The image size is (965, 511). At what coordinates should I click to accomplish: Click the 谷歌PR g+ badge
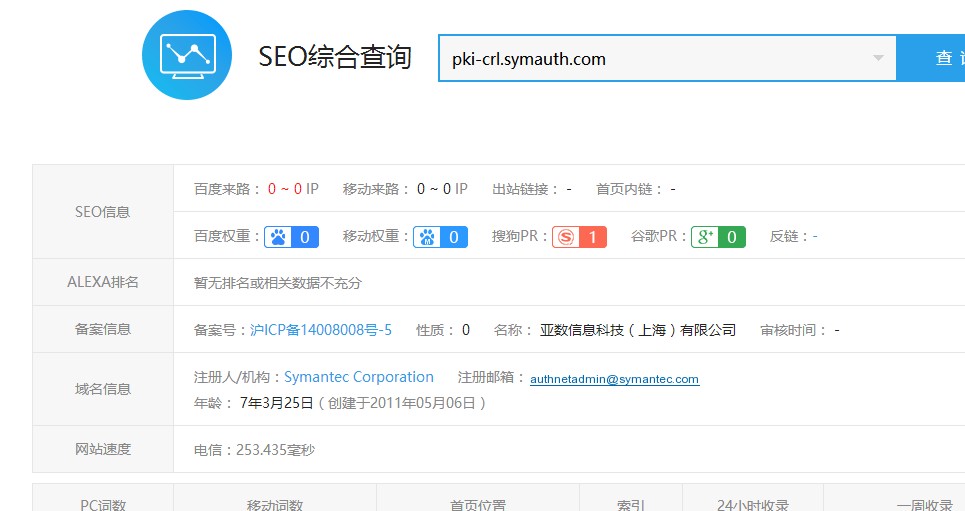(x=718, y=237)
